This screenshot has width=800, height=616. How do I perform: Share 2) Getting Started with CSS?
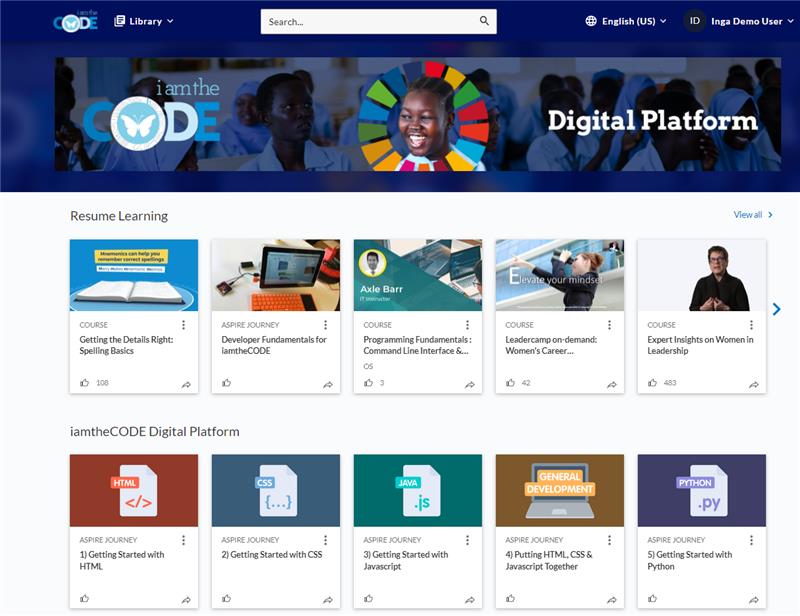coord(328,600)
